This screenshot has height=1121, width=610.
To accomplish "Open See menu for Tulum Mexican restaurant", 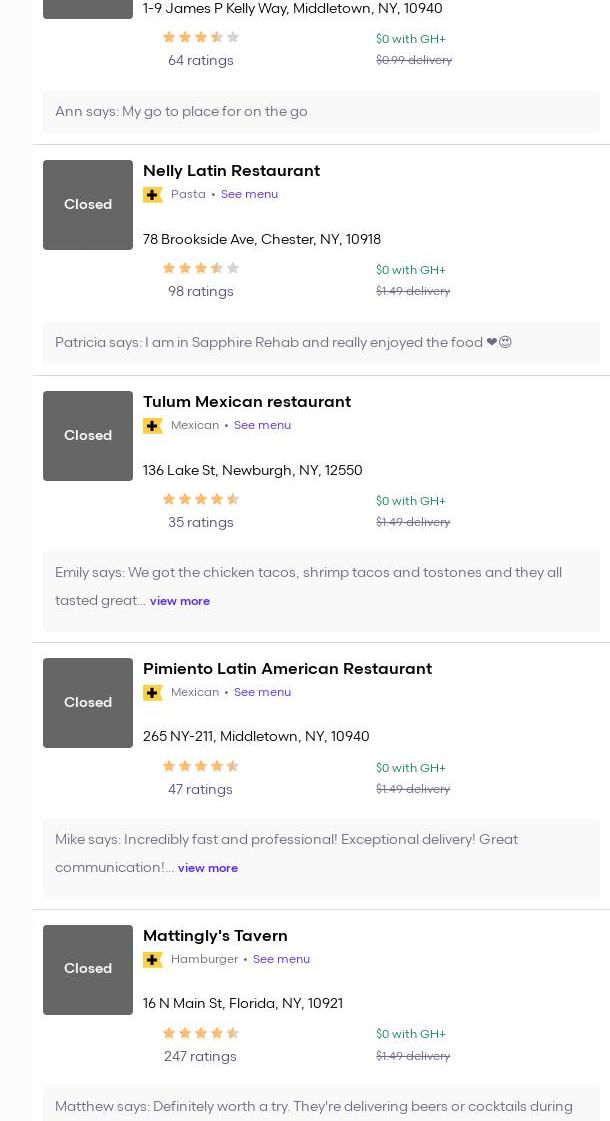I will [262, 425].
